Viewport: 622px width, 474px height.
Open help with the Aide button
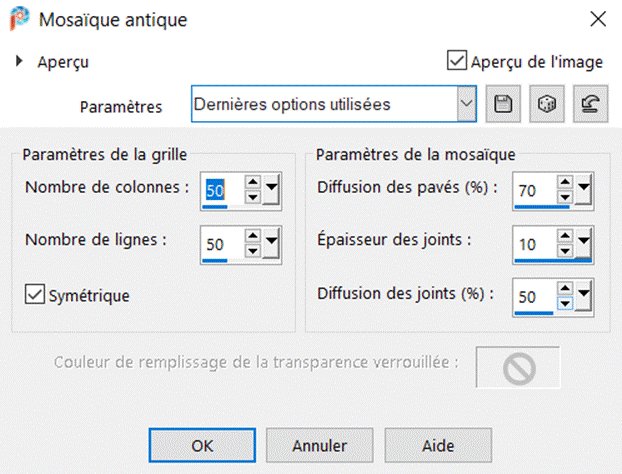coord(438,445)
